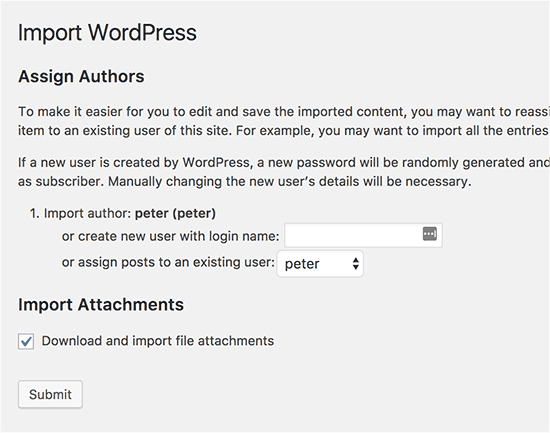Uncheck Download and import file attachments
This screenshot has height=433, width=550.
point(26,341)
